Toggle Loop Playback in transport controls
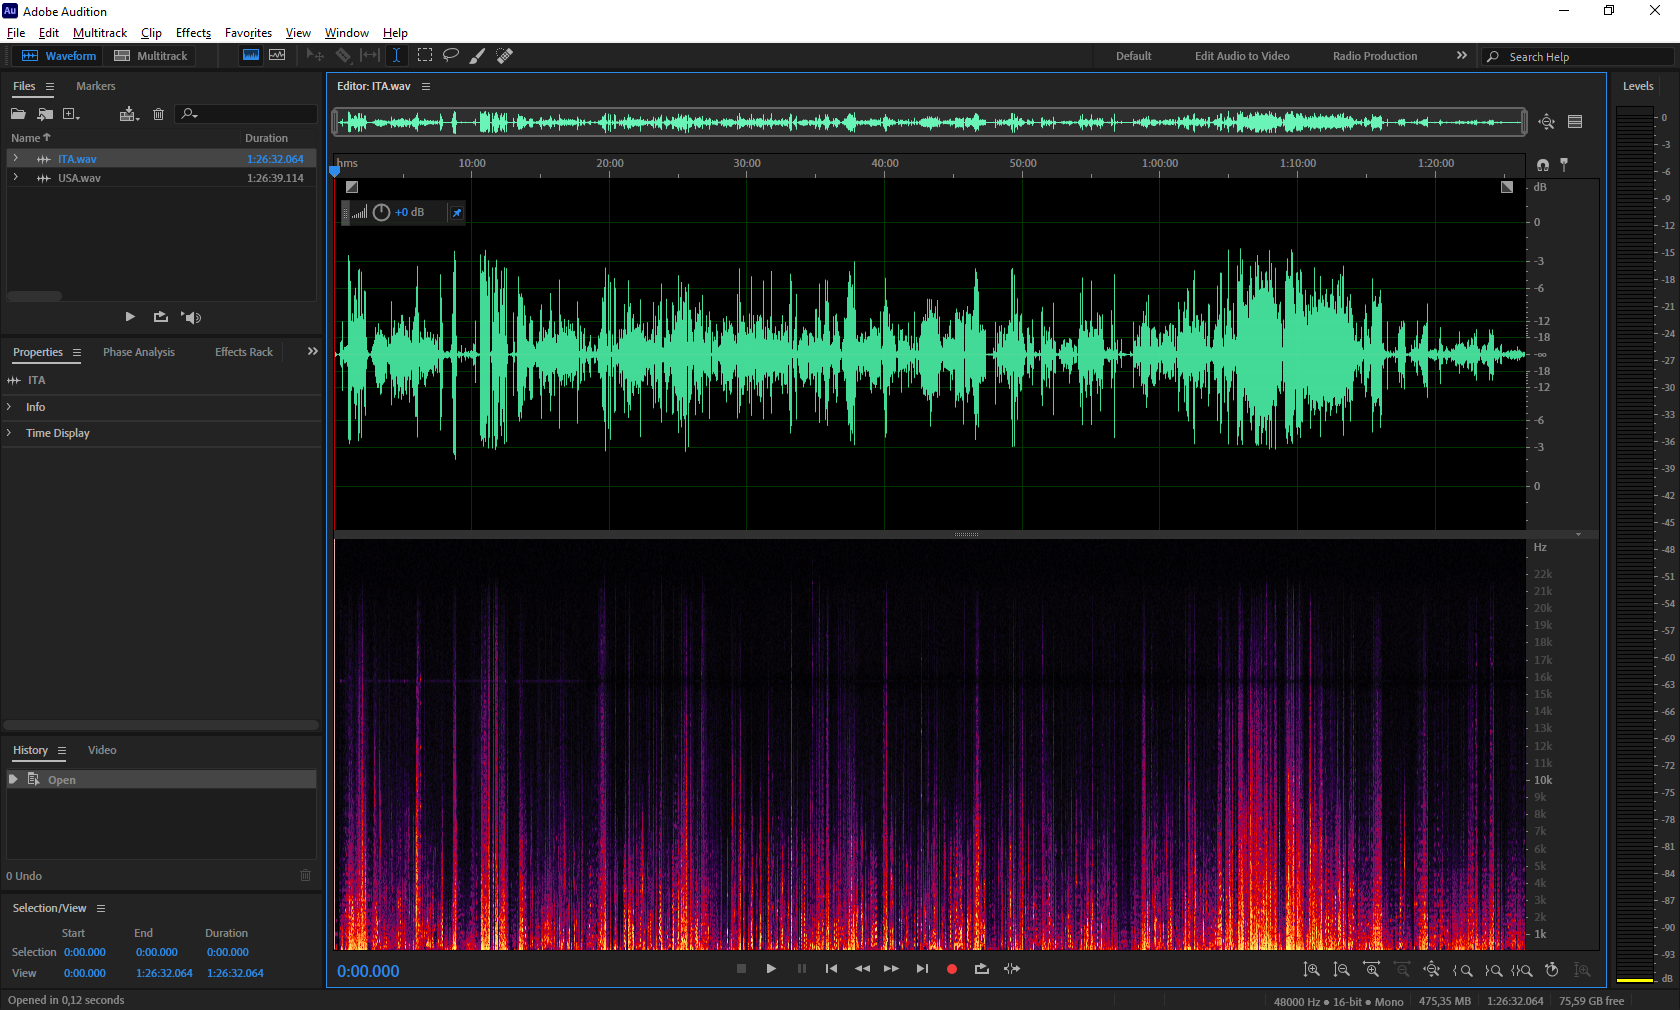This screenshot has width=1680, height=1010. [981, 969]
